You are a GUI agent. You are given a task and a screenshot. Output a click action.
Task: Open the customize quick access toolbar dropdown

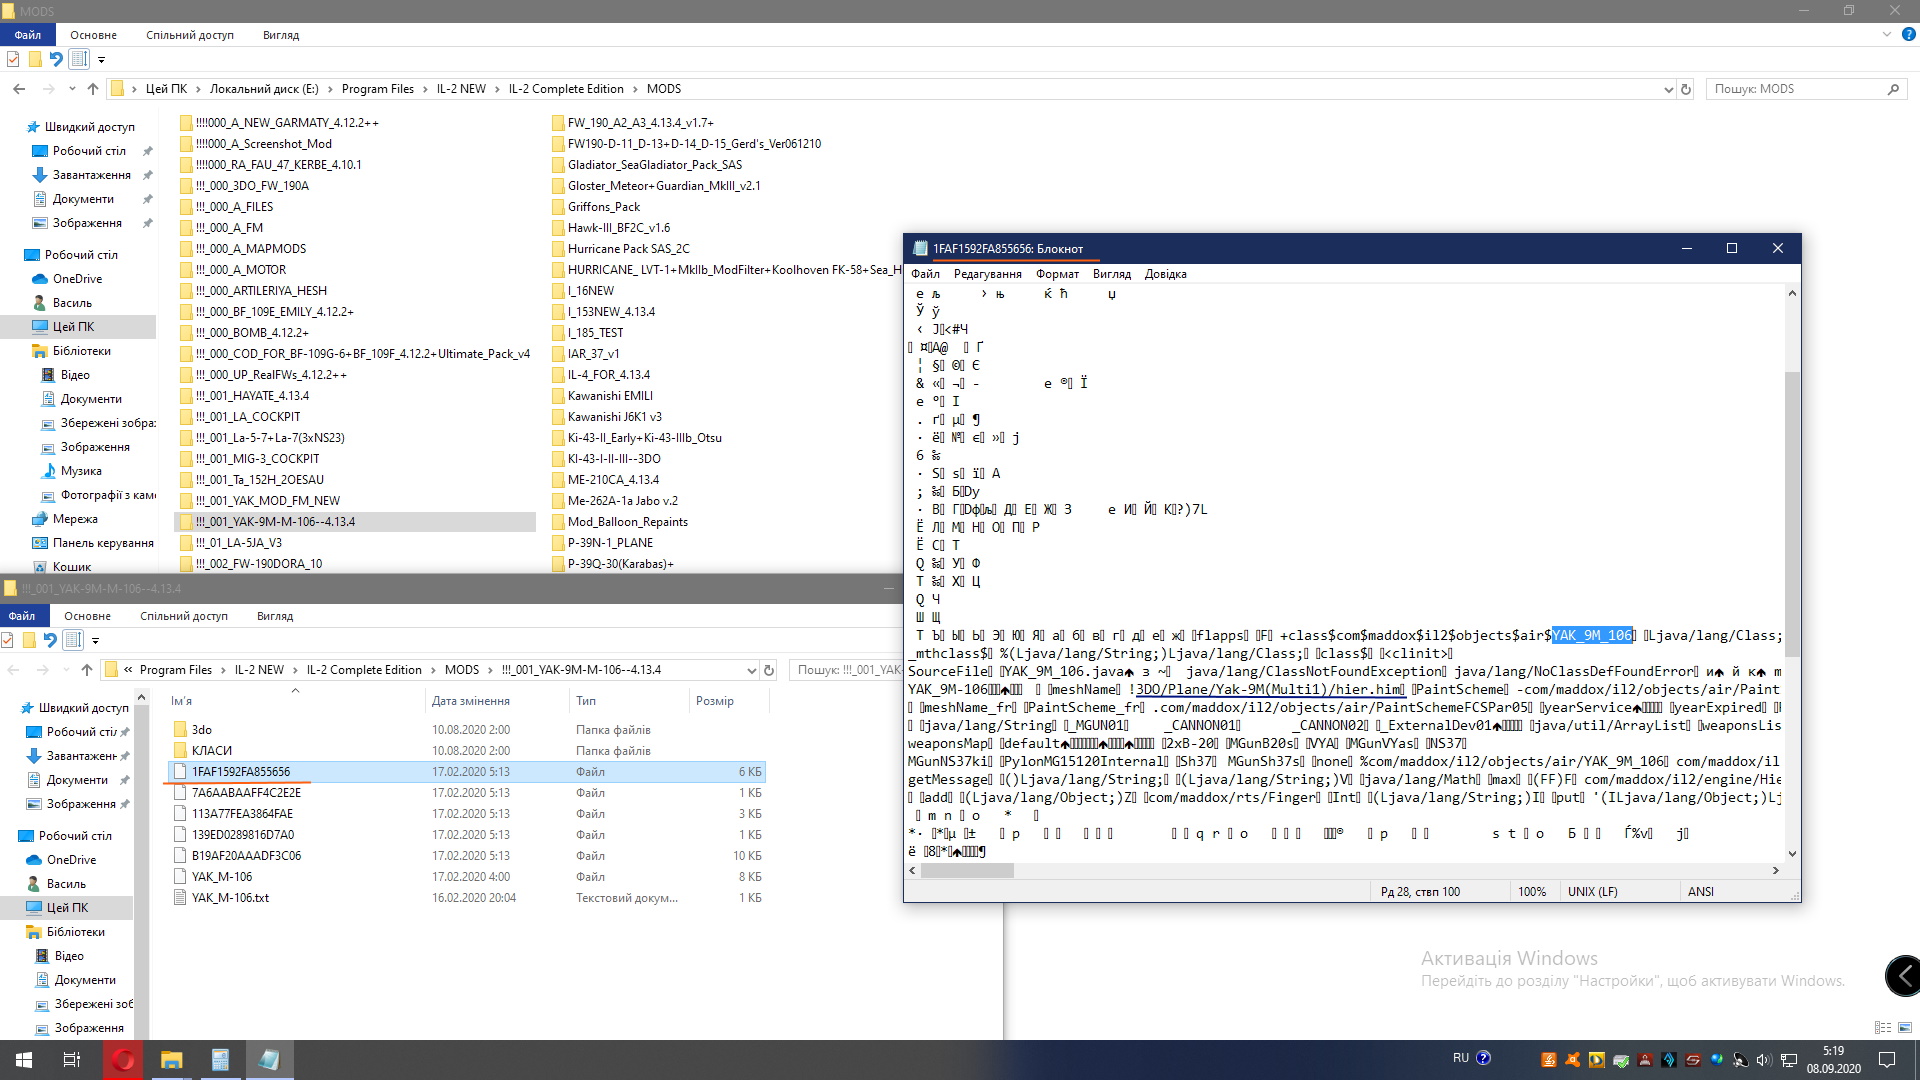101,59
